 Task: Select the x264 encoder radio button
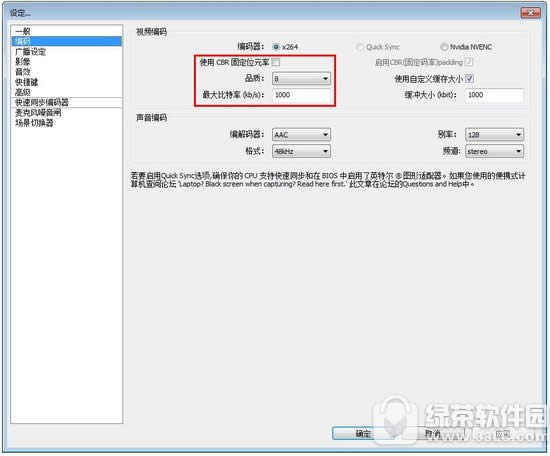click(x=276, y=47)
